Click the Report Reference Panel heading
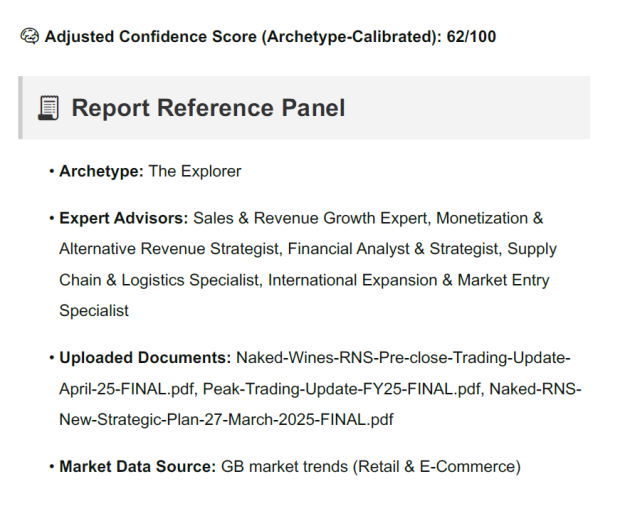 pyautogui.click(x=208, y=108)
